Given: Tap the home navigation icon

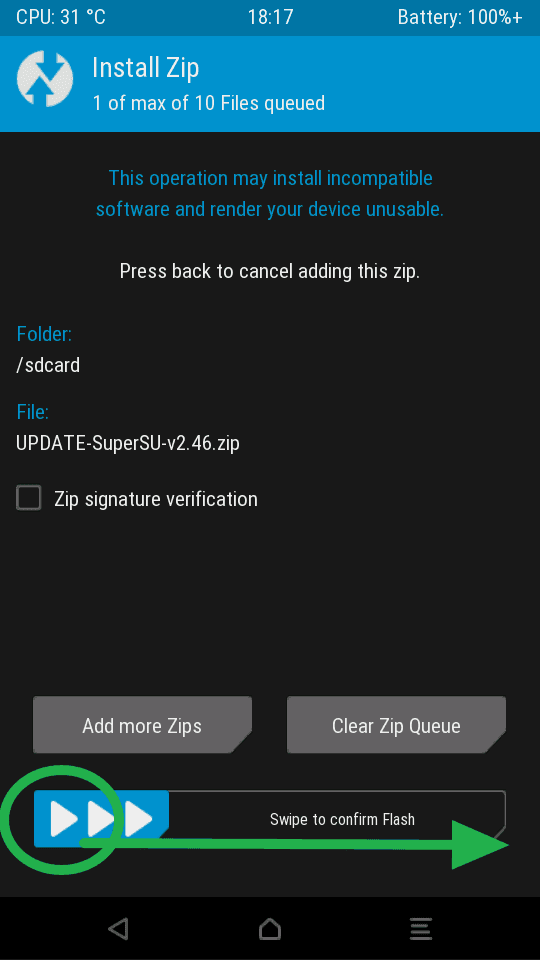Looking at the screenshot, I should click(269, 929).
